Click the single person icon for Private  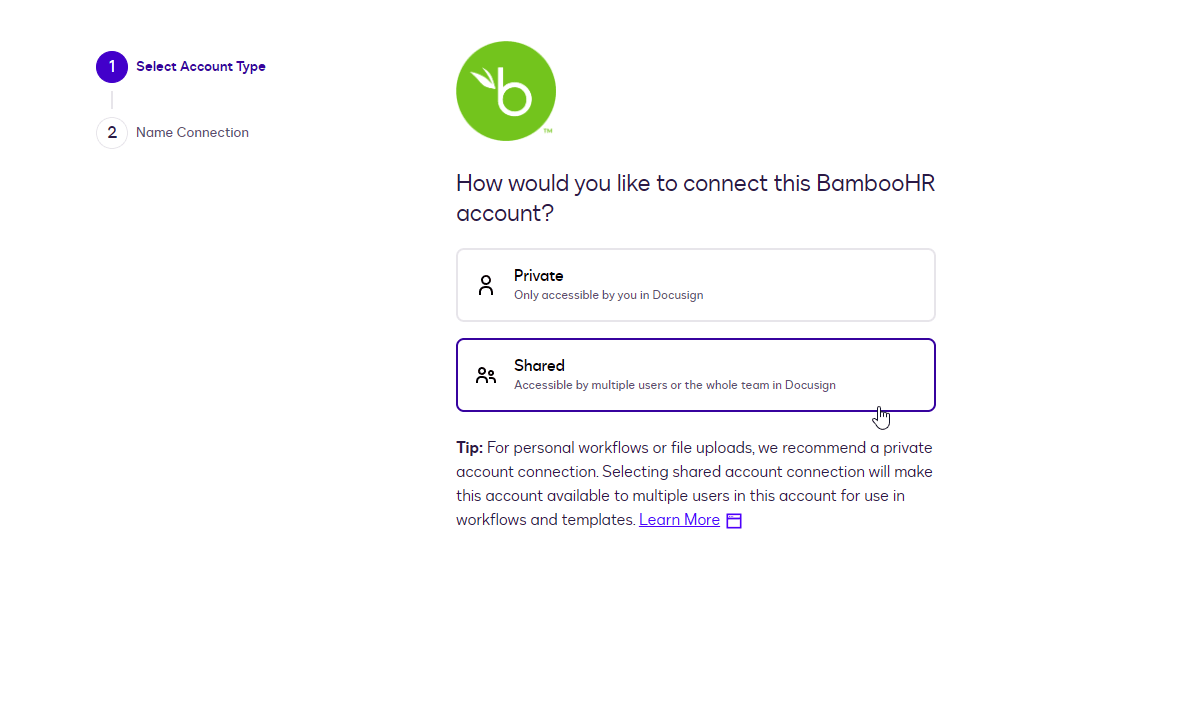pos(486,285)
